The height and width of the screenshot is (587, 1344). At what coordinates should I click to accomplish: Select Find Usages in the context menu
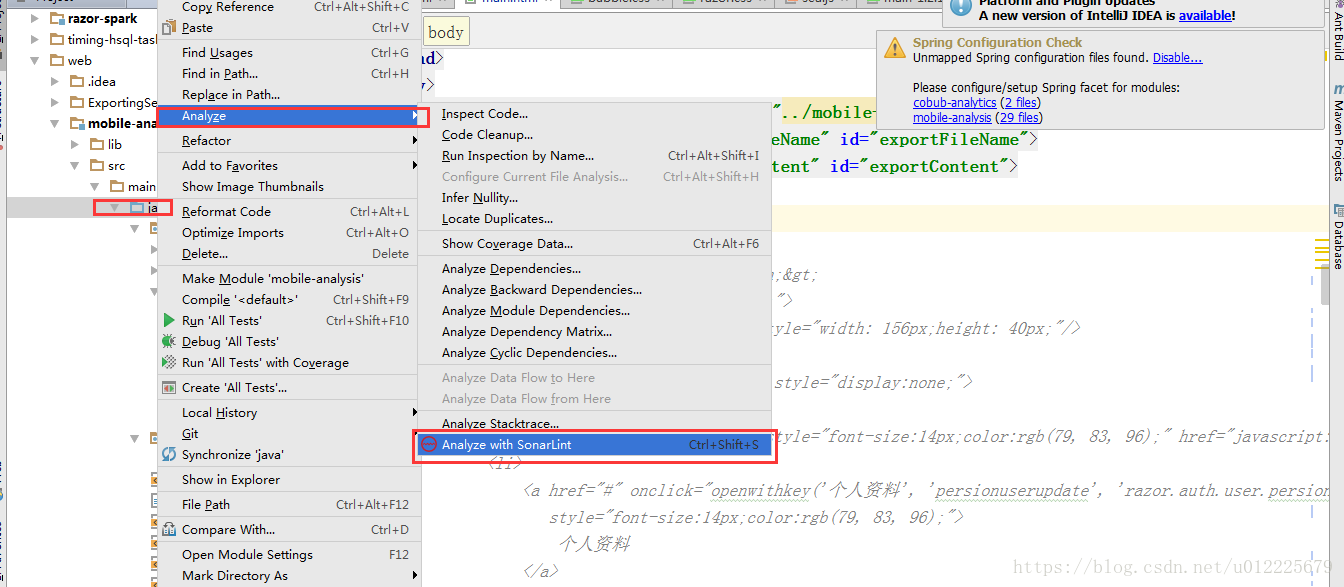click(x=290, y=53)
